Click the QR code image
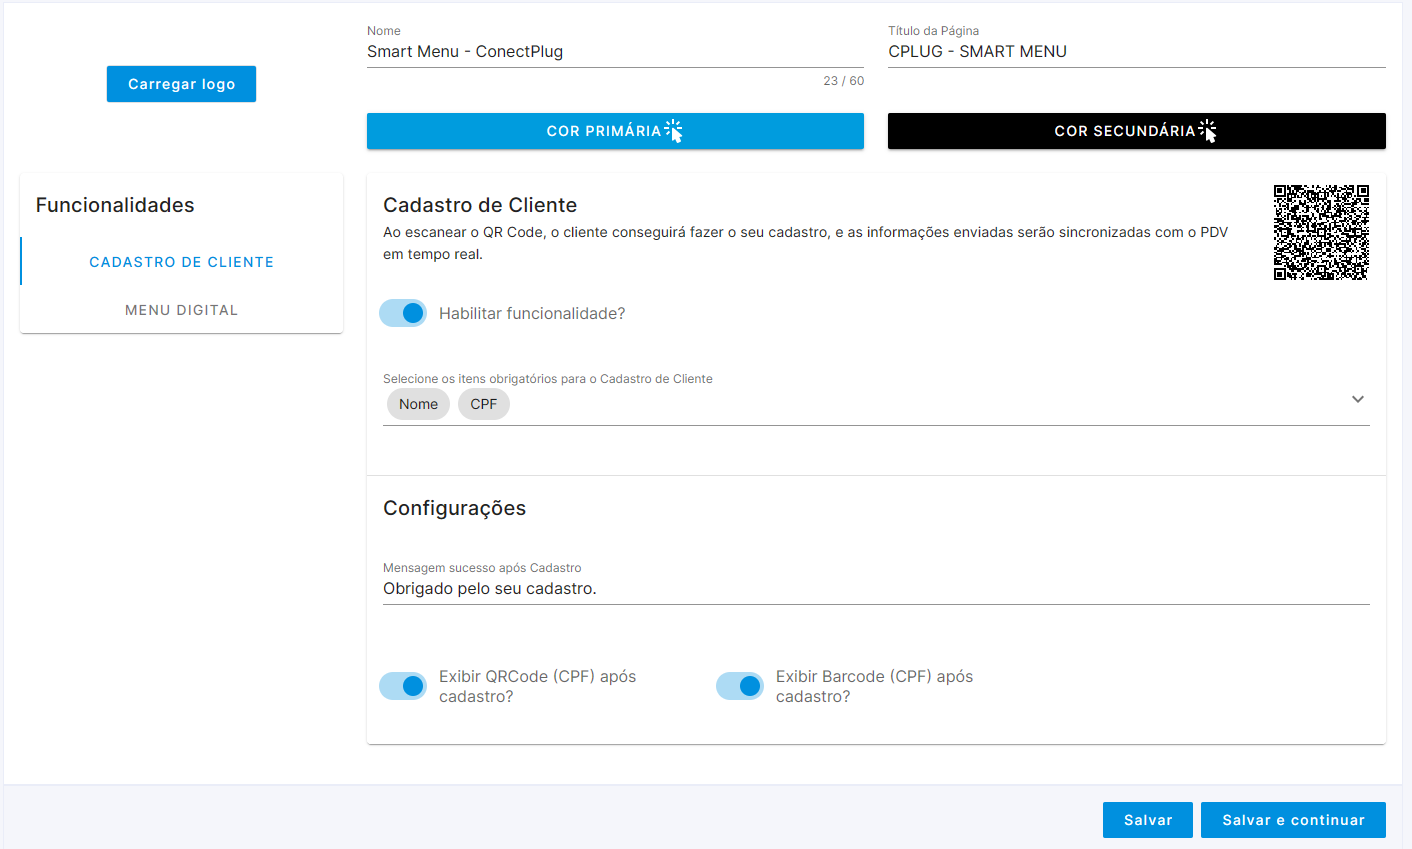This screenshot has height=849, width=1412. 1321,232
